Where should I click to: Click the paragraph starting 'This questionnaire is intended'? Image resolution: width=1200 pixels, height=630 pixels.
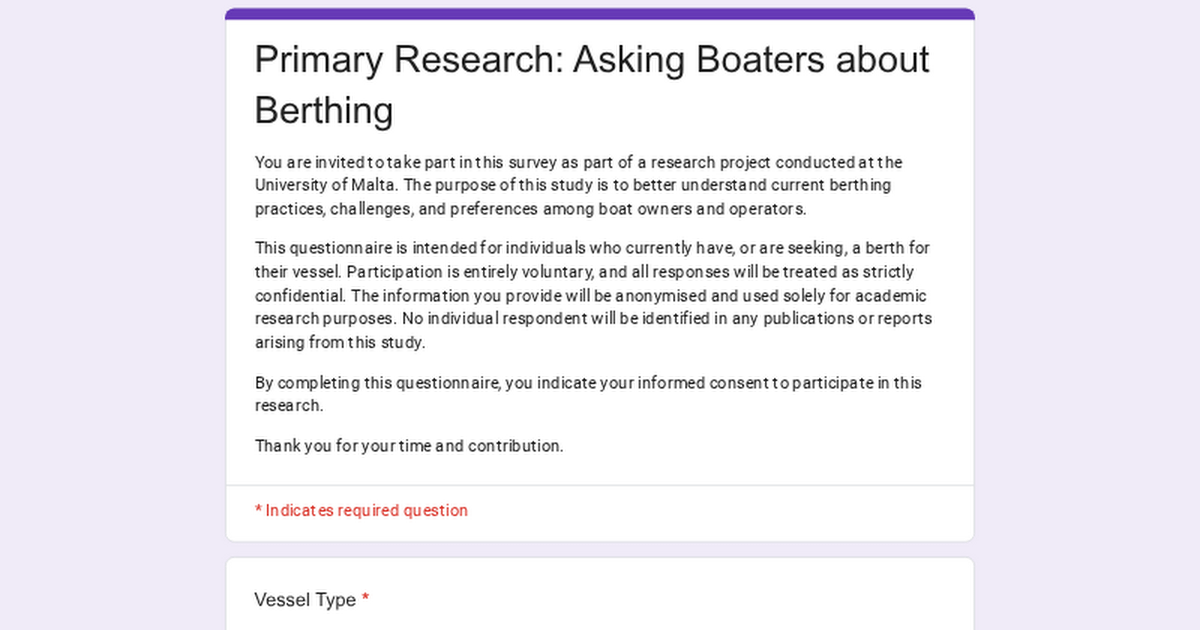pos(592,295)
